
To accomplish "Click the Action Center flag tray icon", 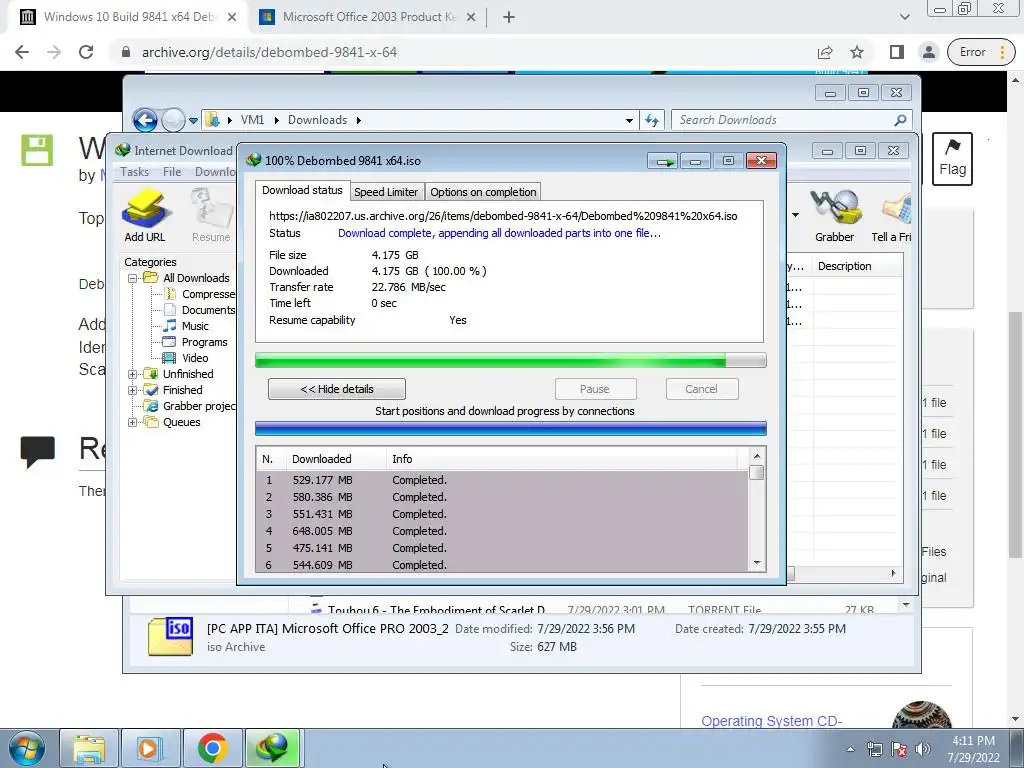I will tap(899, 749).
